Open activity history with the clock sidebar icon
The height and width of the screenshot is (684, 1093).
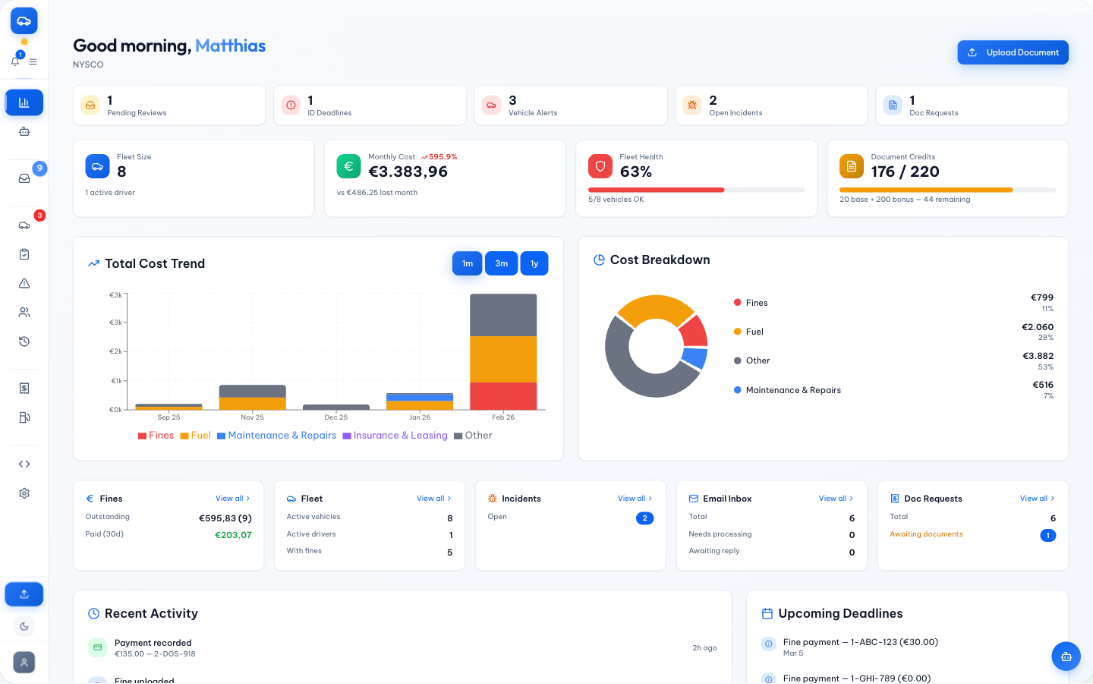point(24,341)
